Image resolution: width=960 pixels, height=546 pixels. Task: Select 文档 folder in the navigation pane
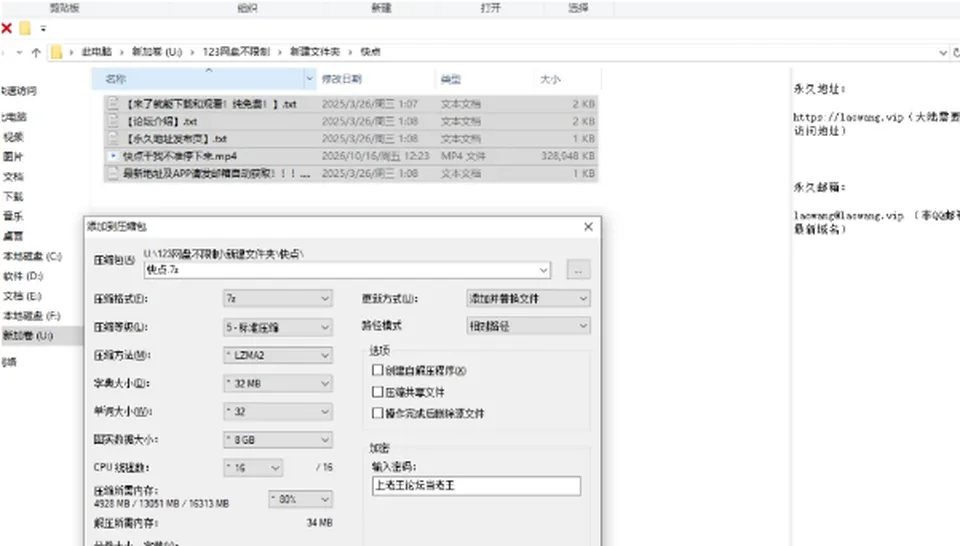click(13, 177)
